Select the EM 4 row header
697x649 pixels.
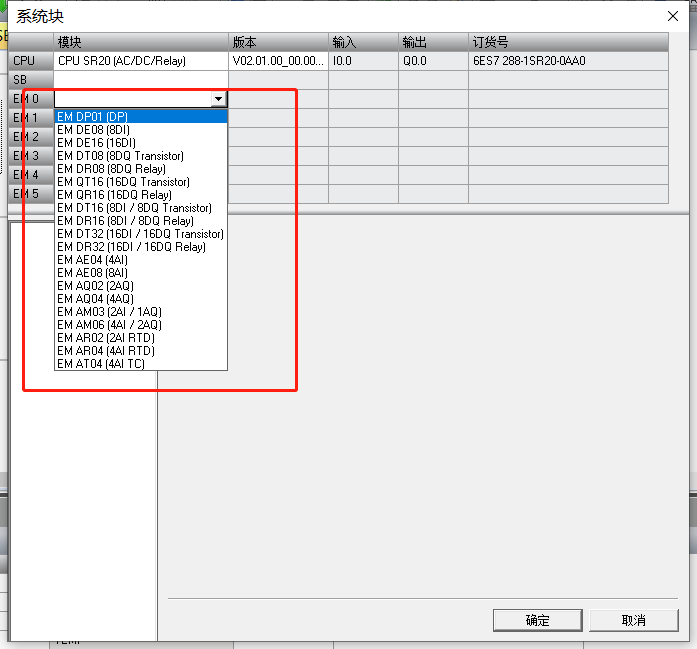pos(31,175)
